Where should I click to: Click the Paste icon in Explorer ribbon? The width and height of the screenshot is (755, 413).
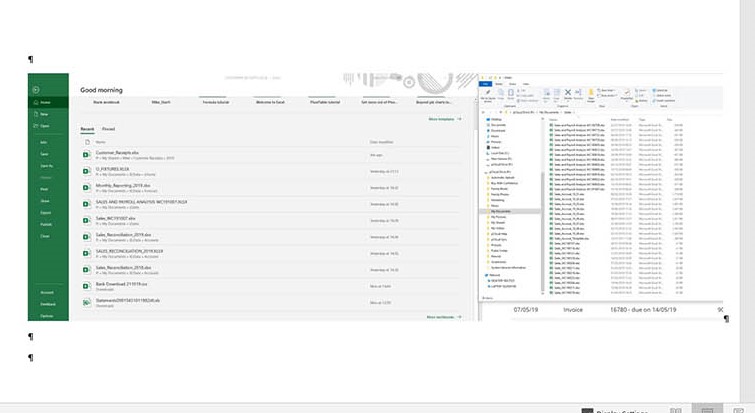511,93
